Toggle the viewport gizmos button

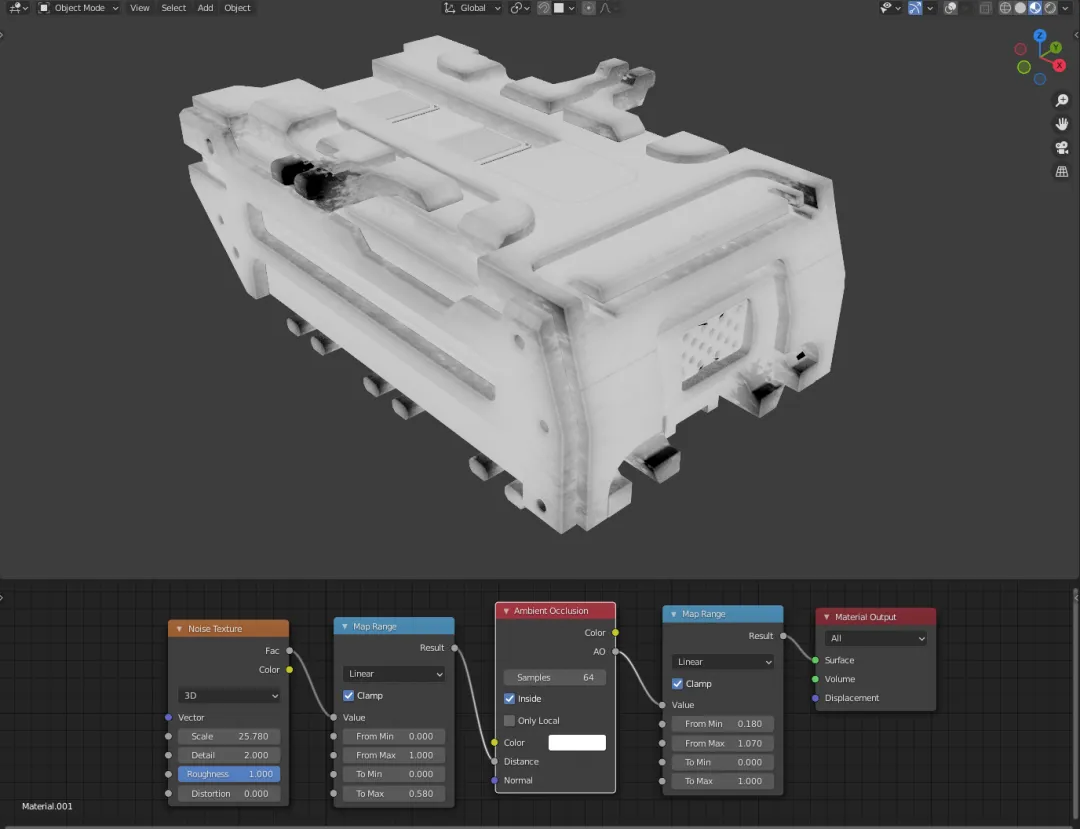915,8
